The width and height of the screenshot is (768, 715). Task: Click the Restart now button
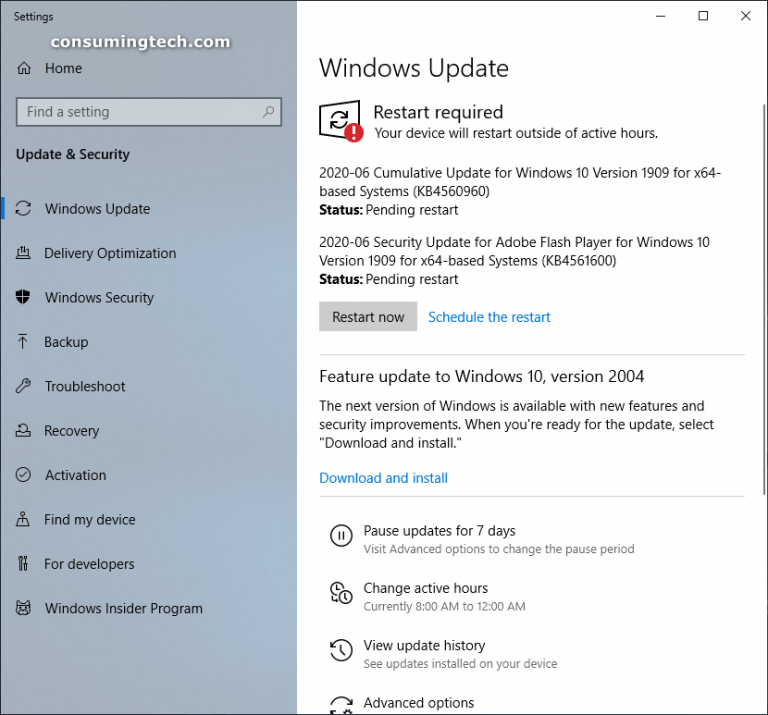point(368,316)
